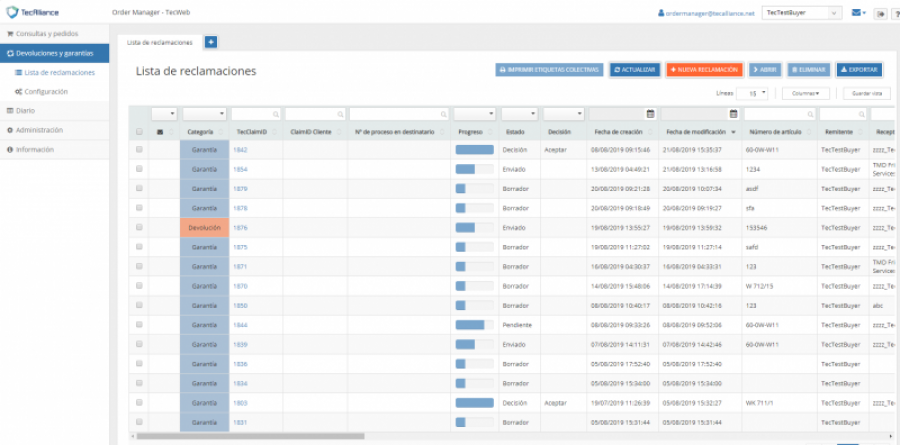Check the row for claim 1803

[x=139, y=403]
